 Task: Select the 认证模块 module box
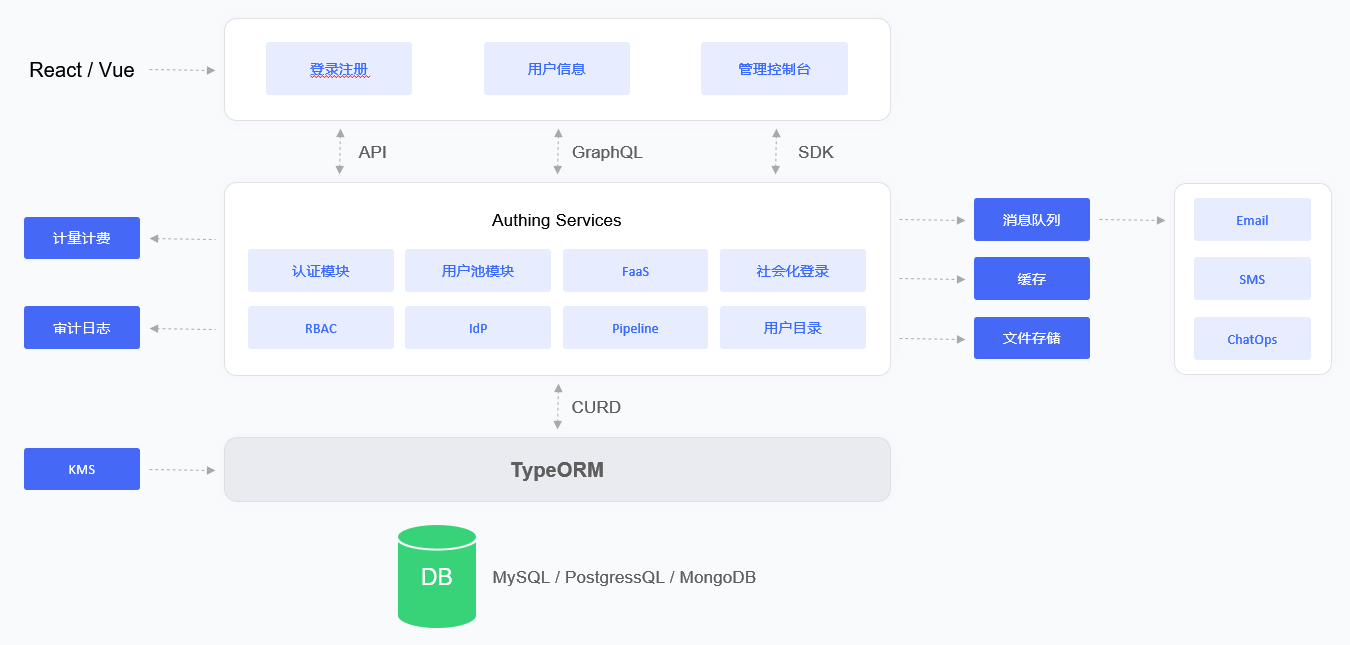click(321, 271)
